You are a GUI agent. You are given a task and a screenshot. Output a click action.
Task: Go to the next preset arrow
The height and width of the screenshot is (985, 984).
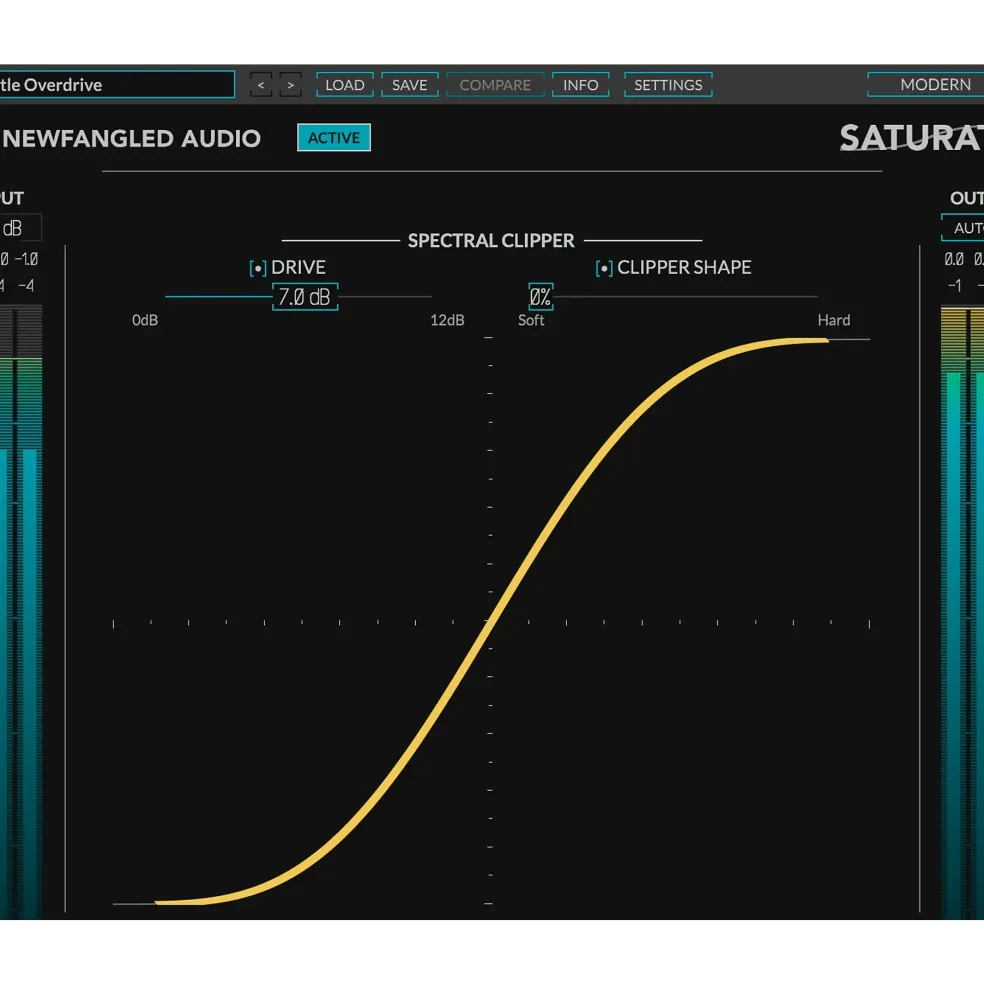(290, 85)
